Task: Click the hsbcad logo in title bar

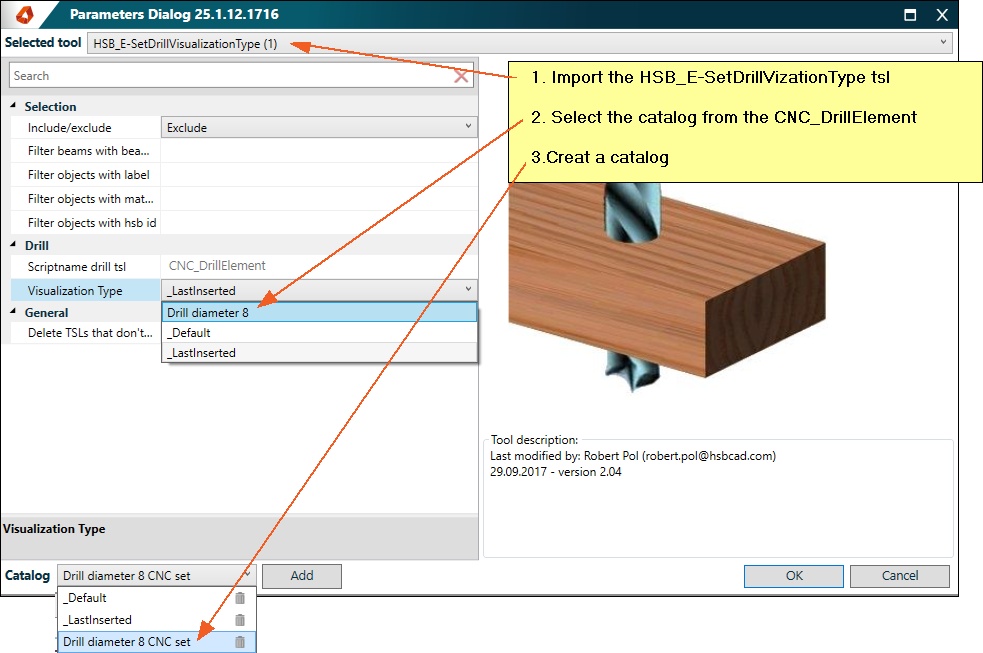Action: tap(24, 14)
